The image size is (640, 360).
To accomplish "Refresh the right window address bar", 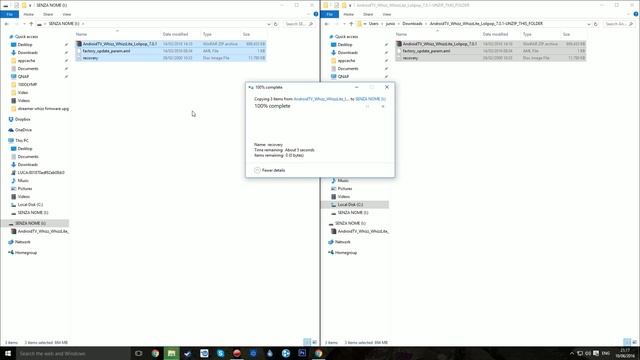I will click(596, 24).
